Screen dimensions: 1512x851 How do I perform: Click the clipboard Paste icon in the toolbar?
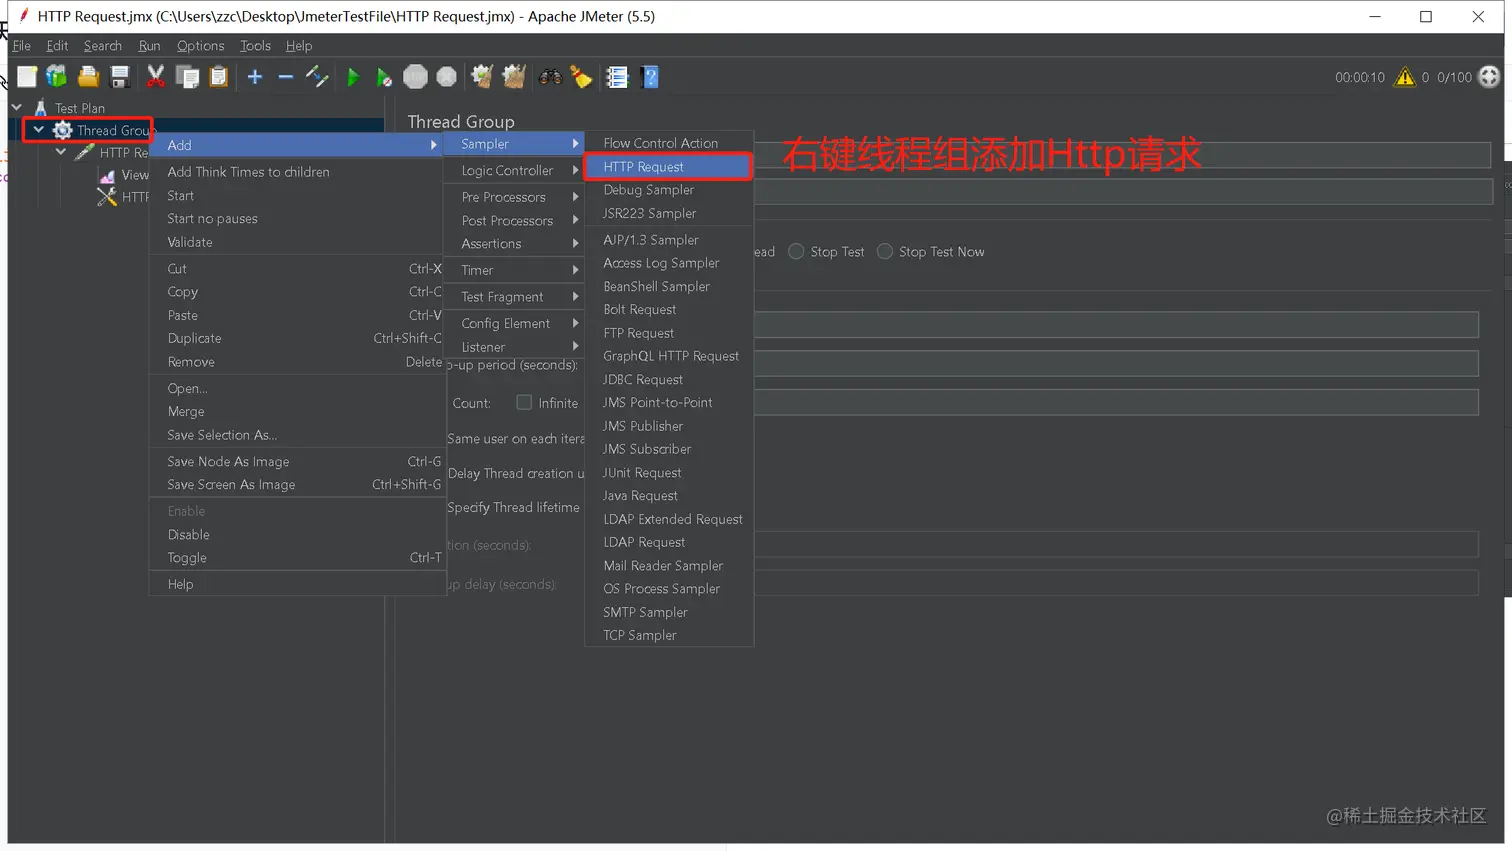(x=218, y=77)
